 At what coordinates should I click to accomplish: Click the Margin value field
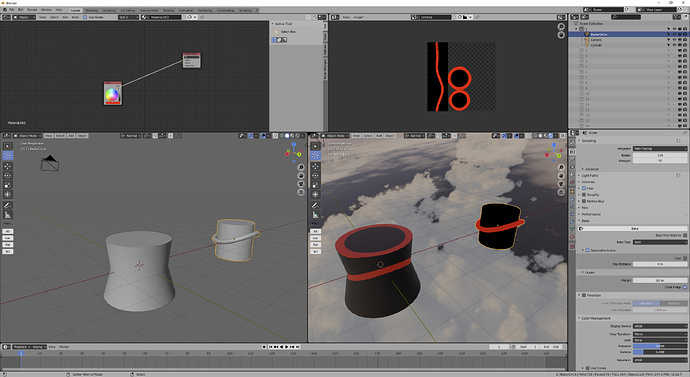click(x=660, y=280)
